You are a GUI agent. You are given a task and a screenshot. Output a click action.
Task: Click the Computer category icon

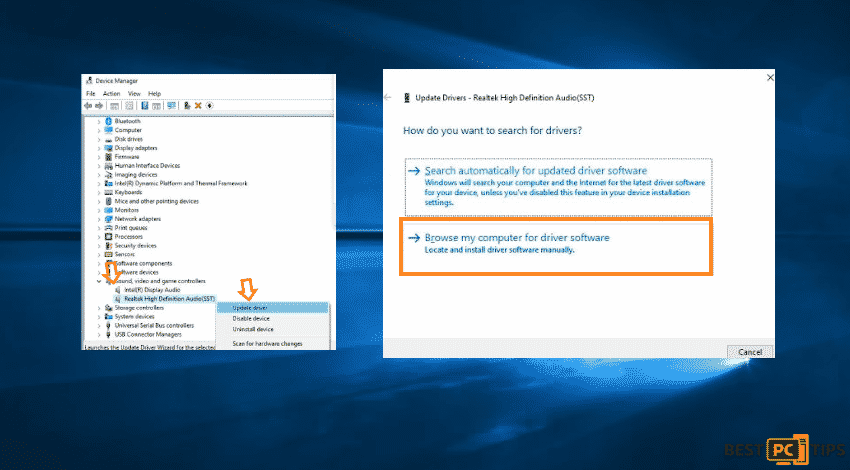(108, 130)
